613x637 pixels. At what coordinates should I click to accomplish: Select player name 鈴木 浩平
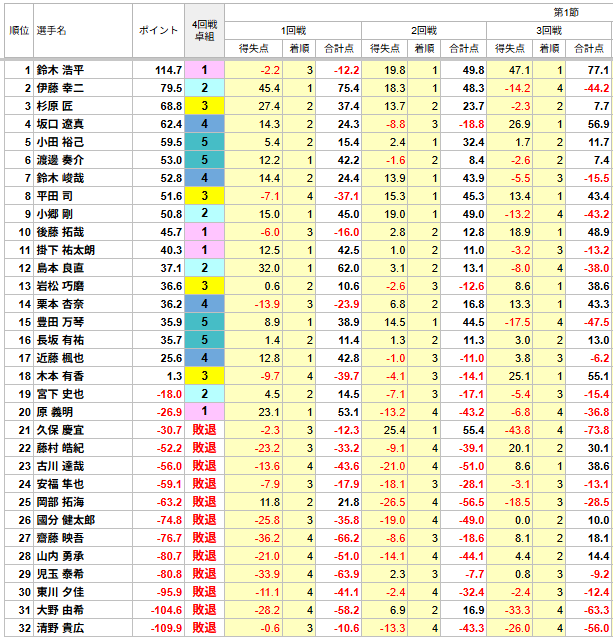pyautogui.click(x=60, y=70)
